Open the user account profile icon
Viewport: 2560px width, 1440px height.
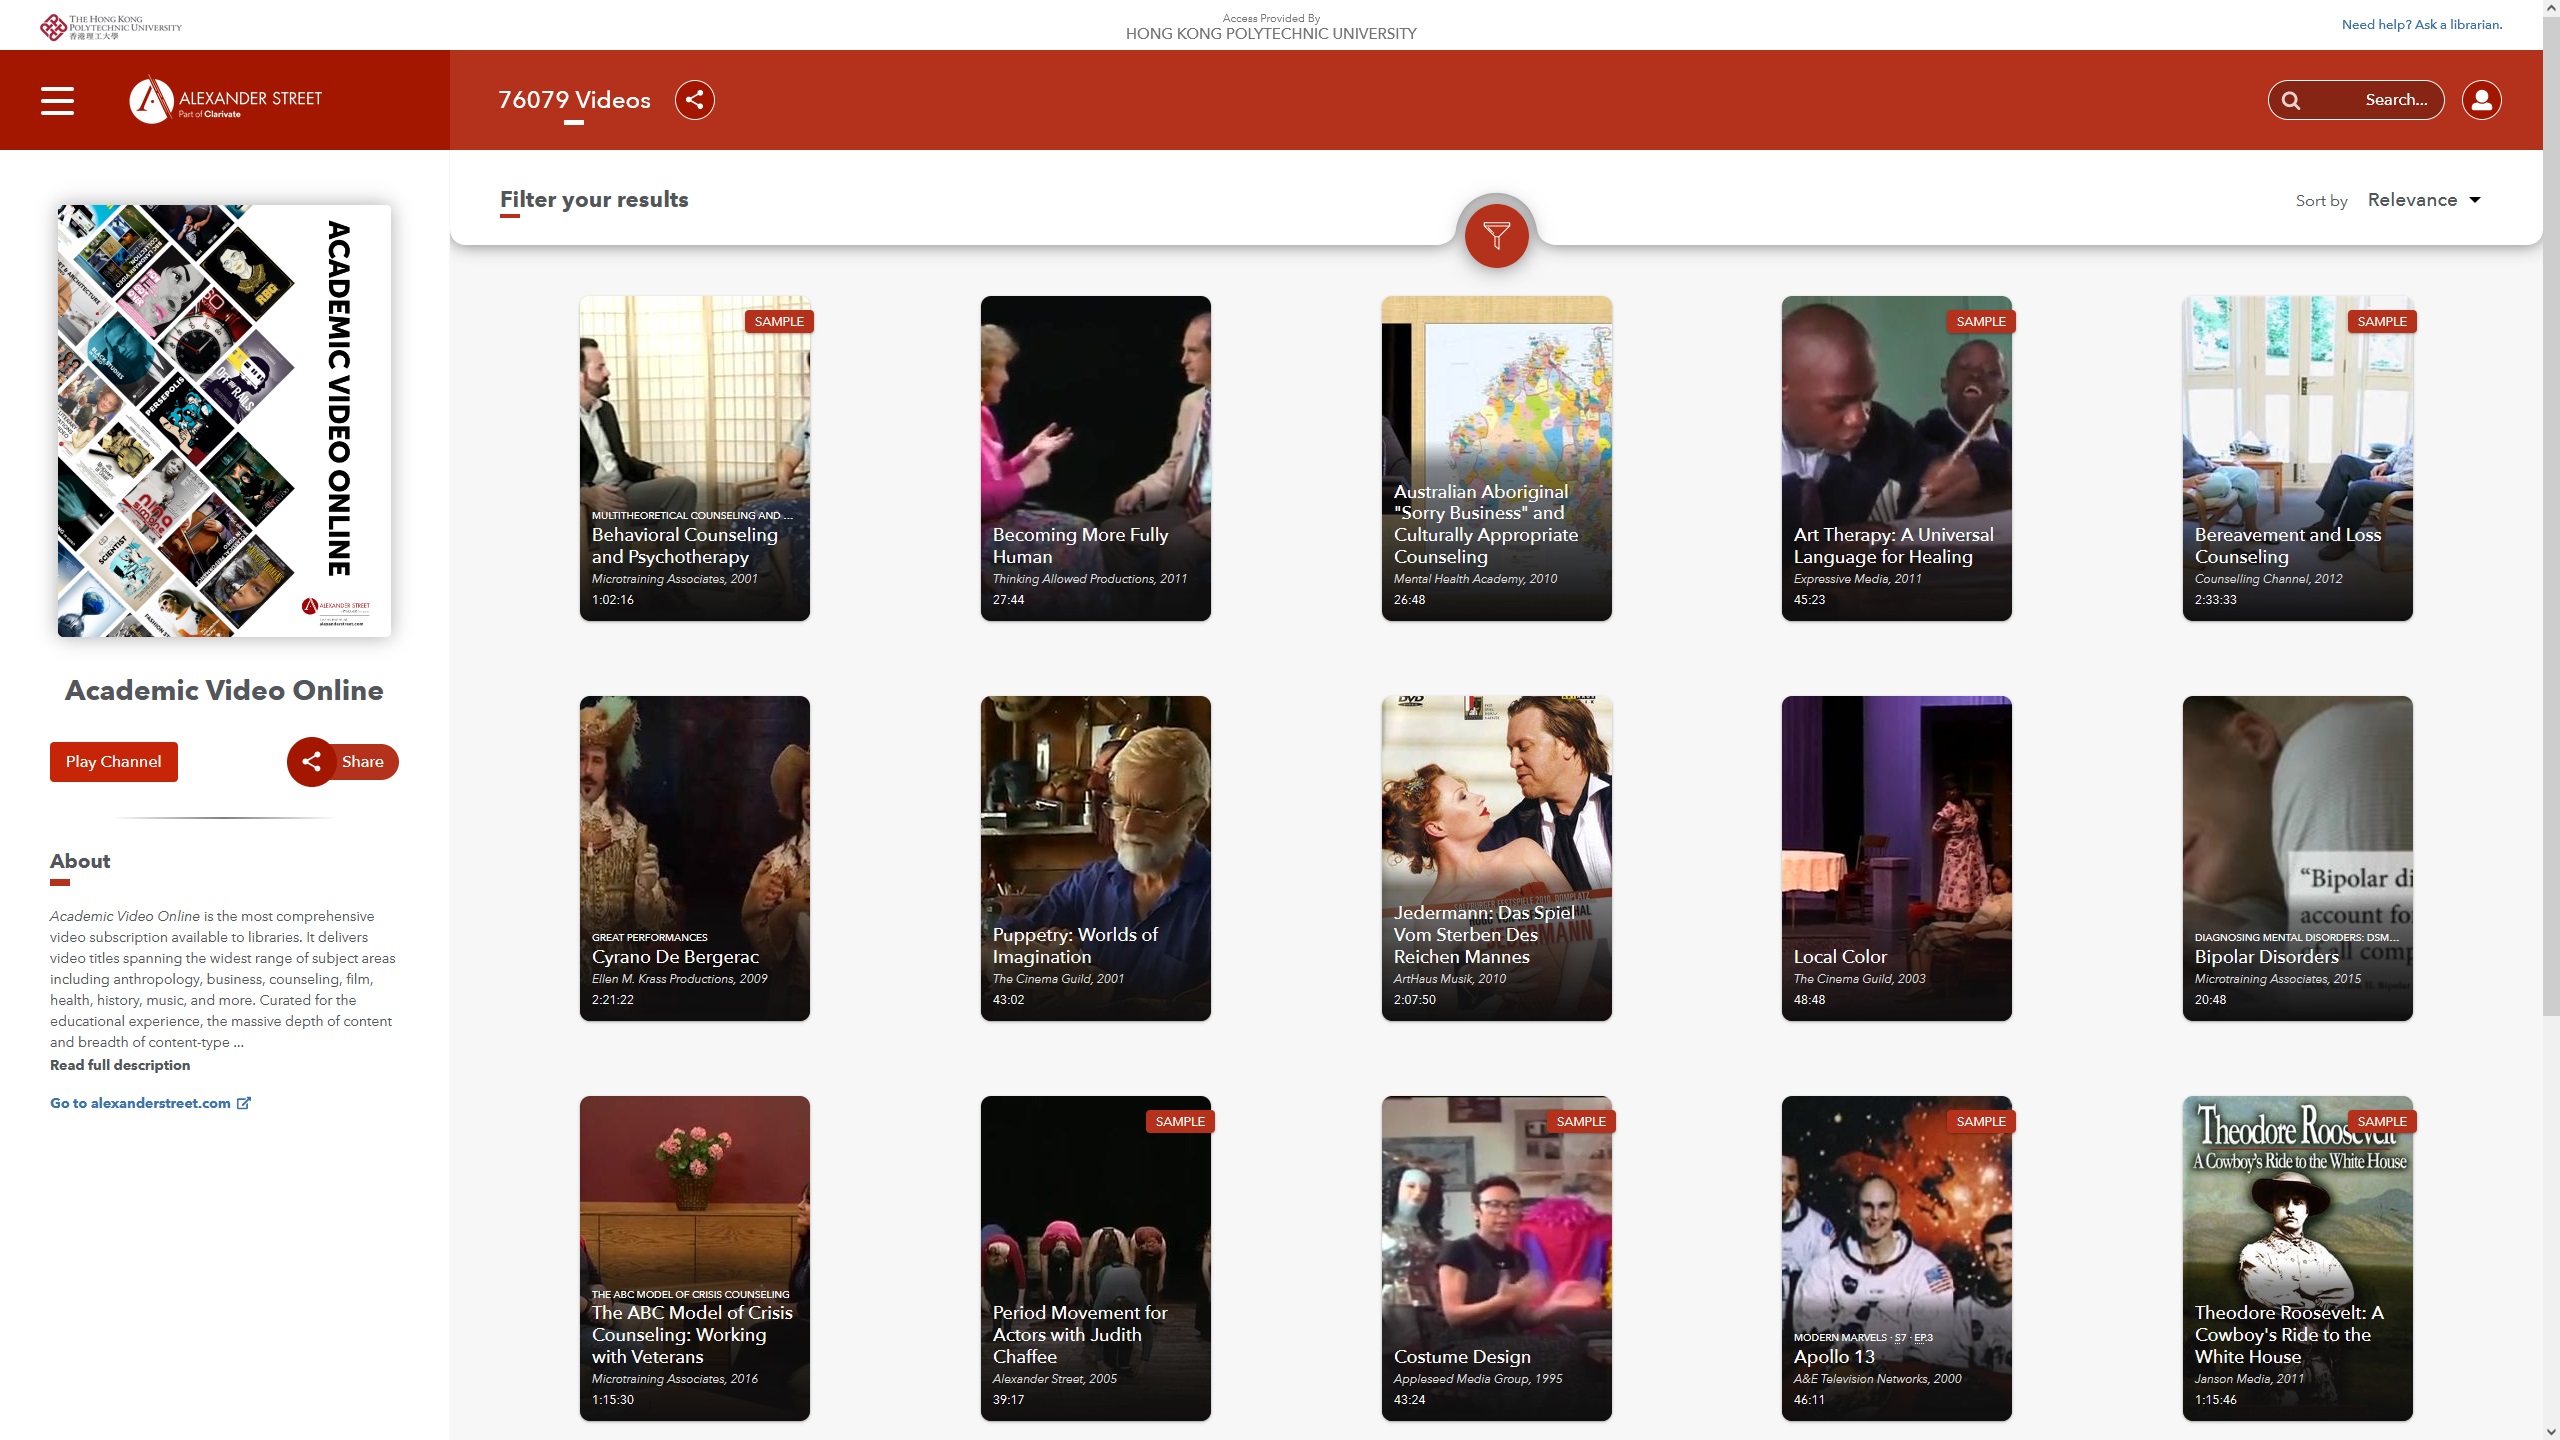coord(2481,100)
